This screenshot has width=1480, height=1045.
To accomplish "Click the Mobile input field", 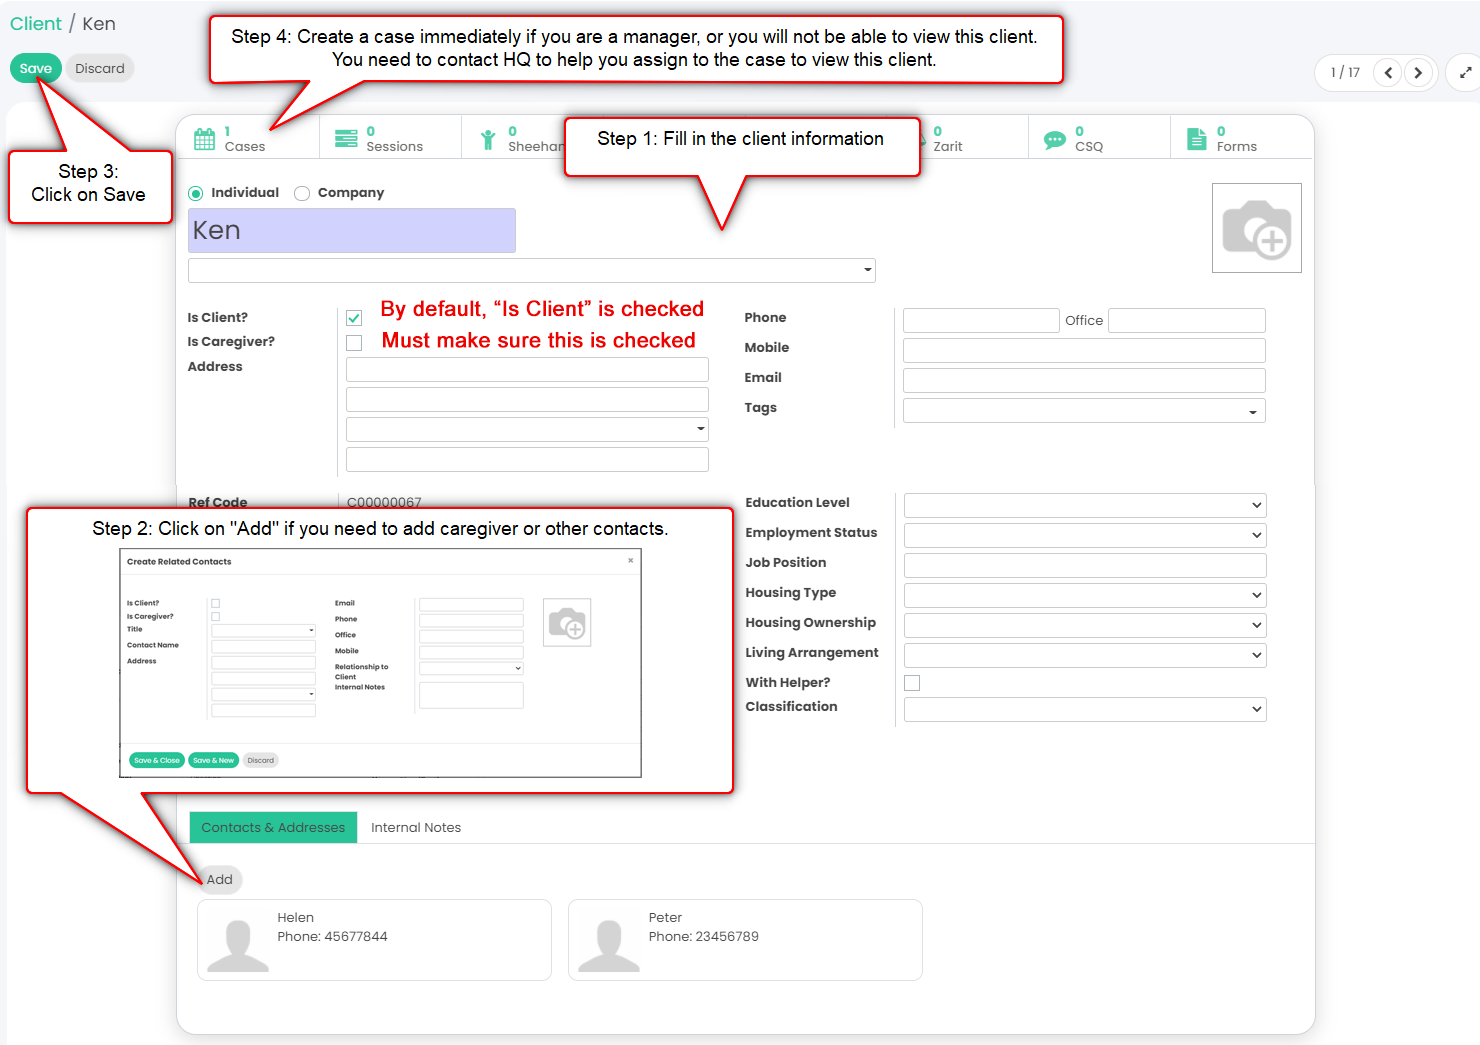I will pyautogui.click(x=1083, y=350).
